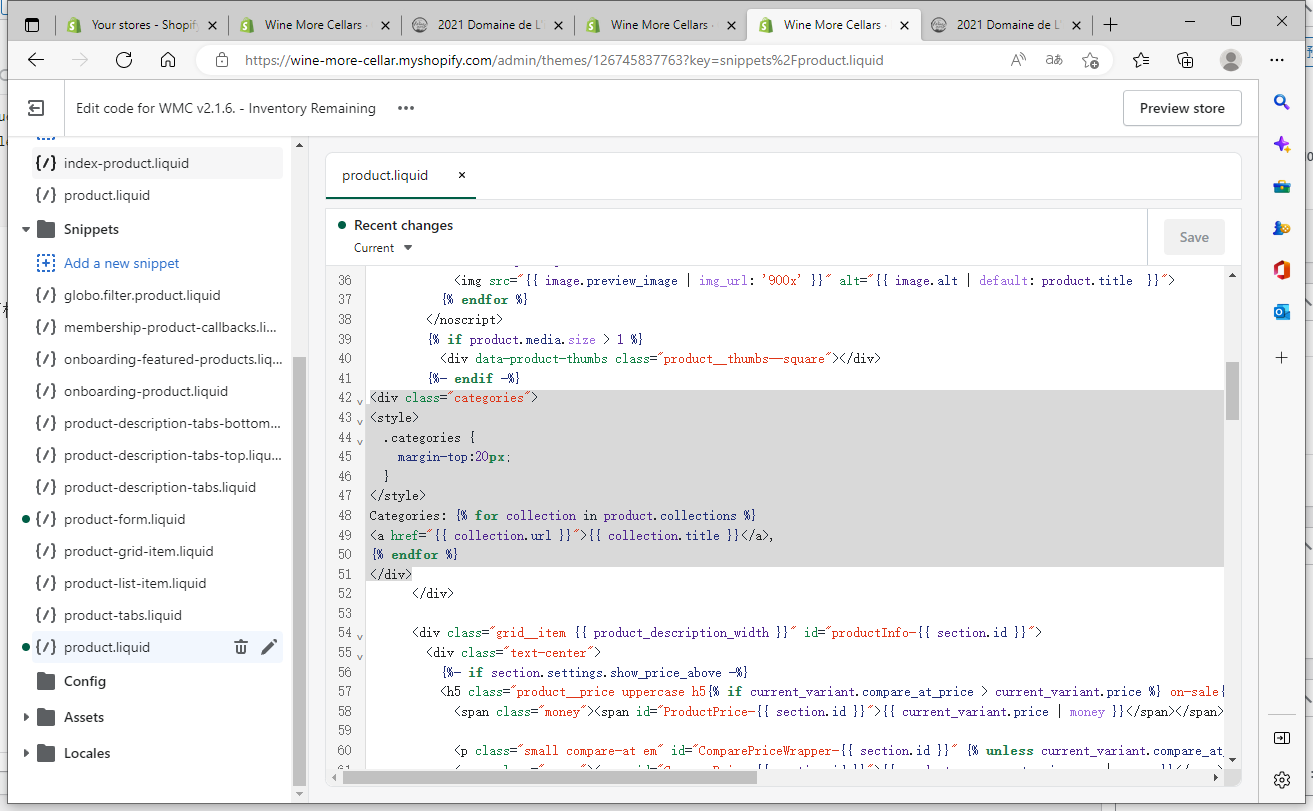The image size is (1313, 811).
Task: Click the Preview store button
Action: tap(1182, 108)
